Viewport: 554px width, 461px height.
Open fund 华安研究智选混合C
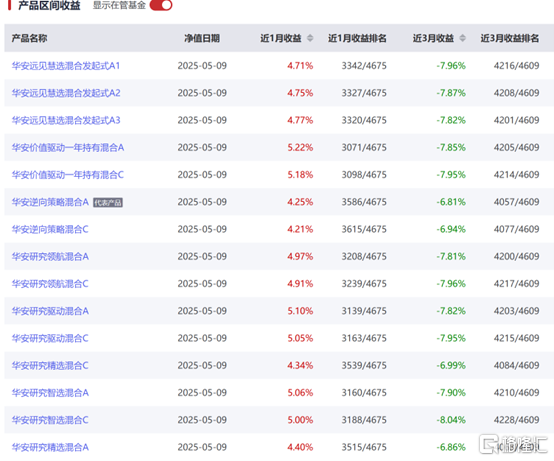tap(50, 420)
